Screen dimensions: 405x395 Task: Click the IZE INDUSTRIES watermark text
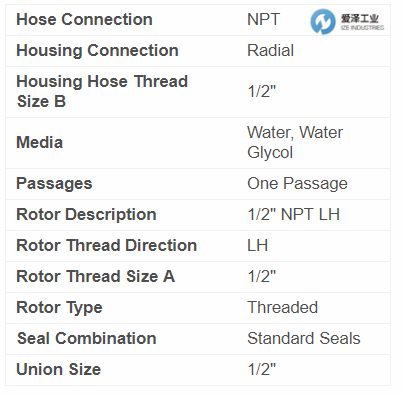(x=362, y=28)
